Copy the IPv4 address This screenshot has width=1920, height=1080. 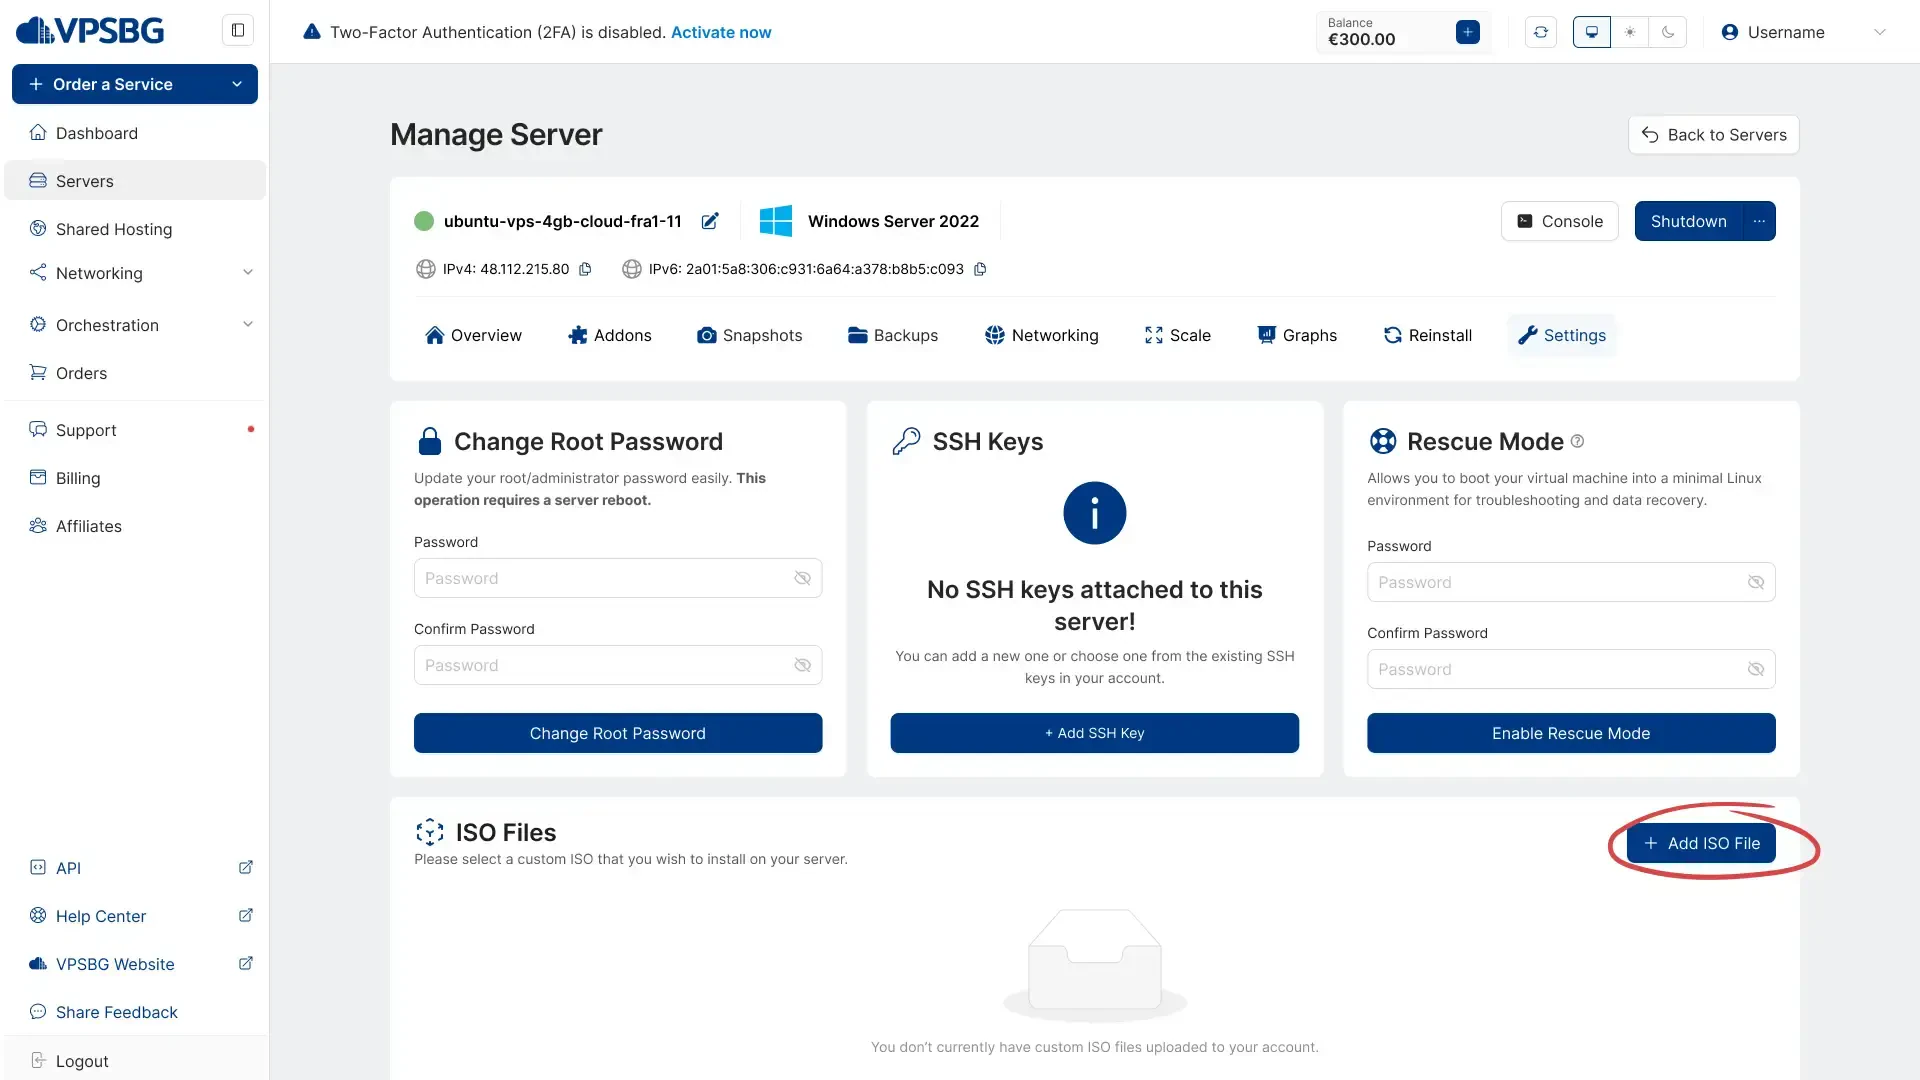586,269
